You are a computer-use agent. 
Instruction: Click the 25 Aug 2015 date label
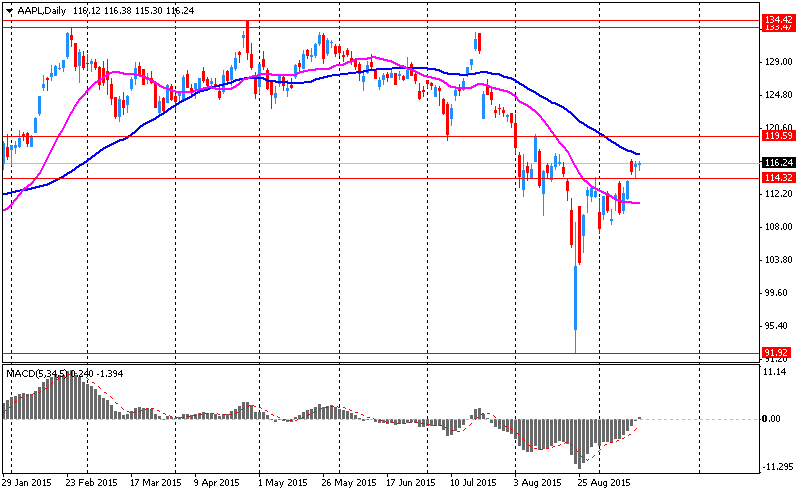click(604, 482)
